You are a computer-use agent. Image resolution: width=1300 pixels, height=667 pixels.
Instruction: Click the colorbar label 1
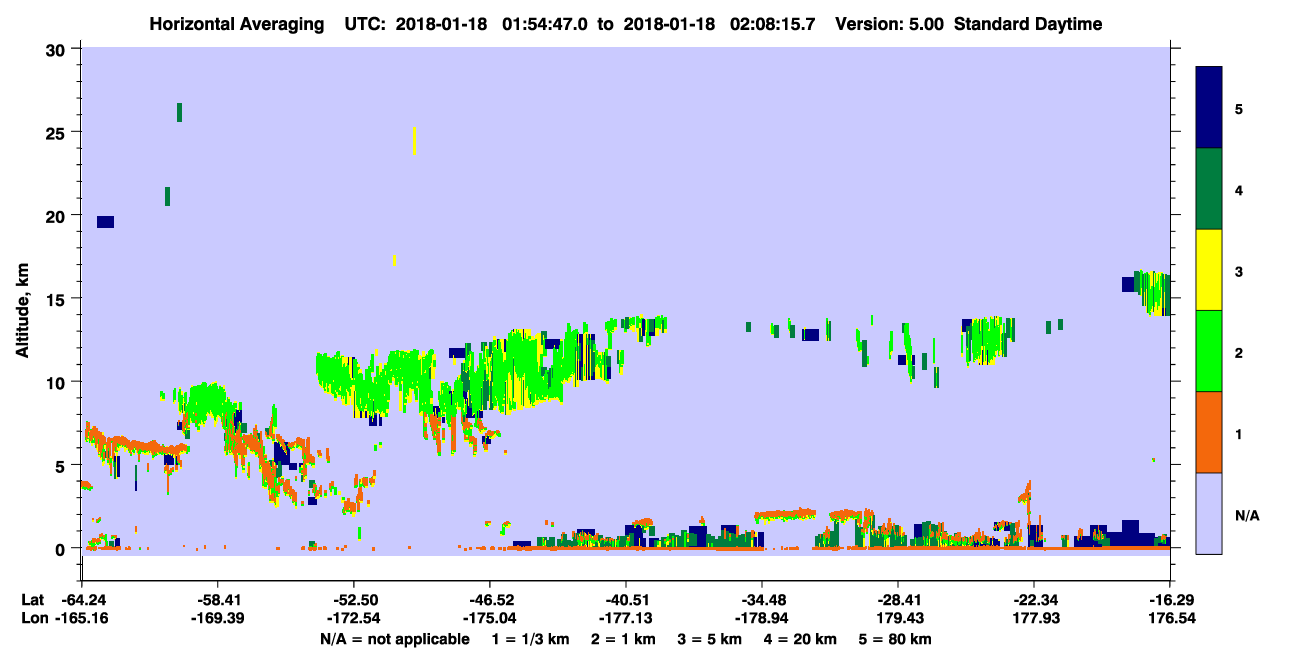pyautogui.click(x=1239, y=432)
